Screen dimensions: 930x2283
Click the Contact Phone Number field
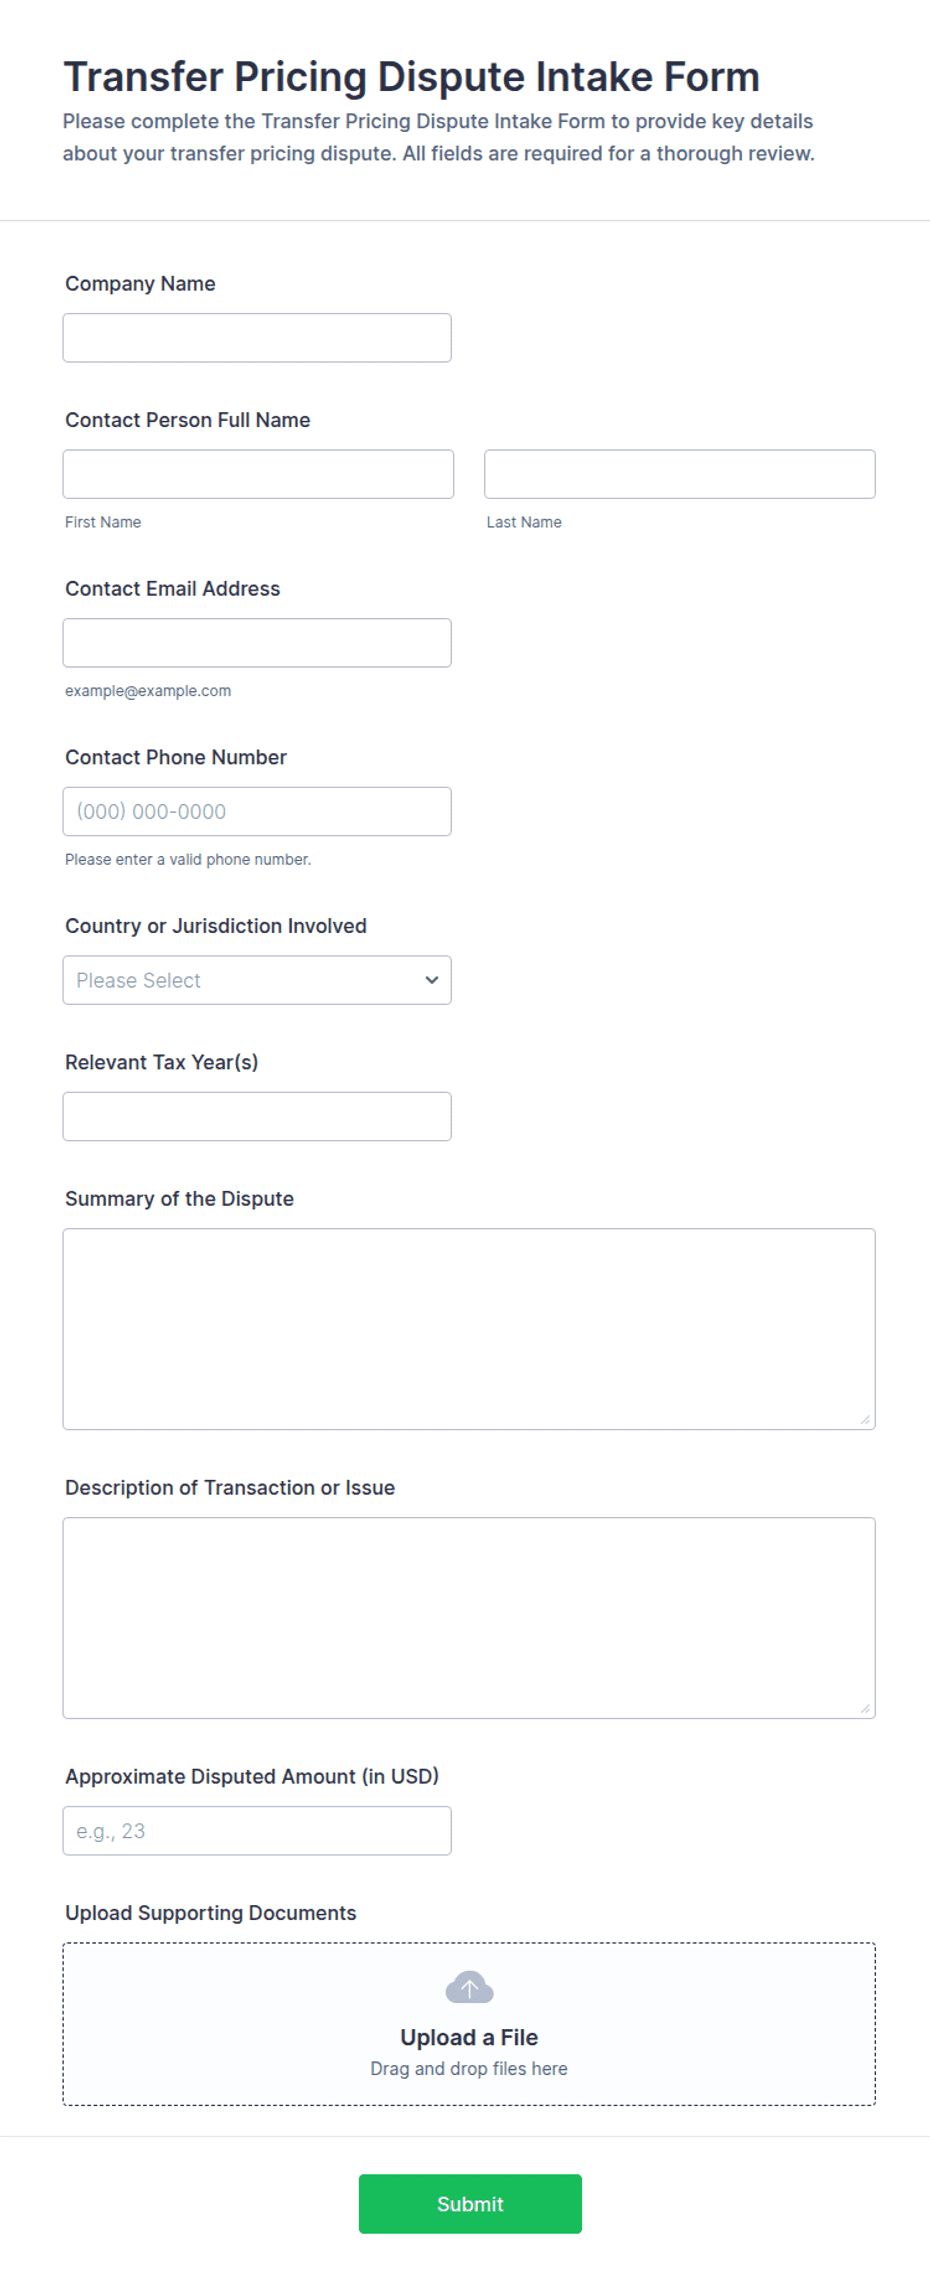point(257,811)
